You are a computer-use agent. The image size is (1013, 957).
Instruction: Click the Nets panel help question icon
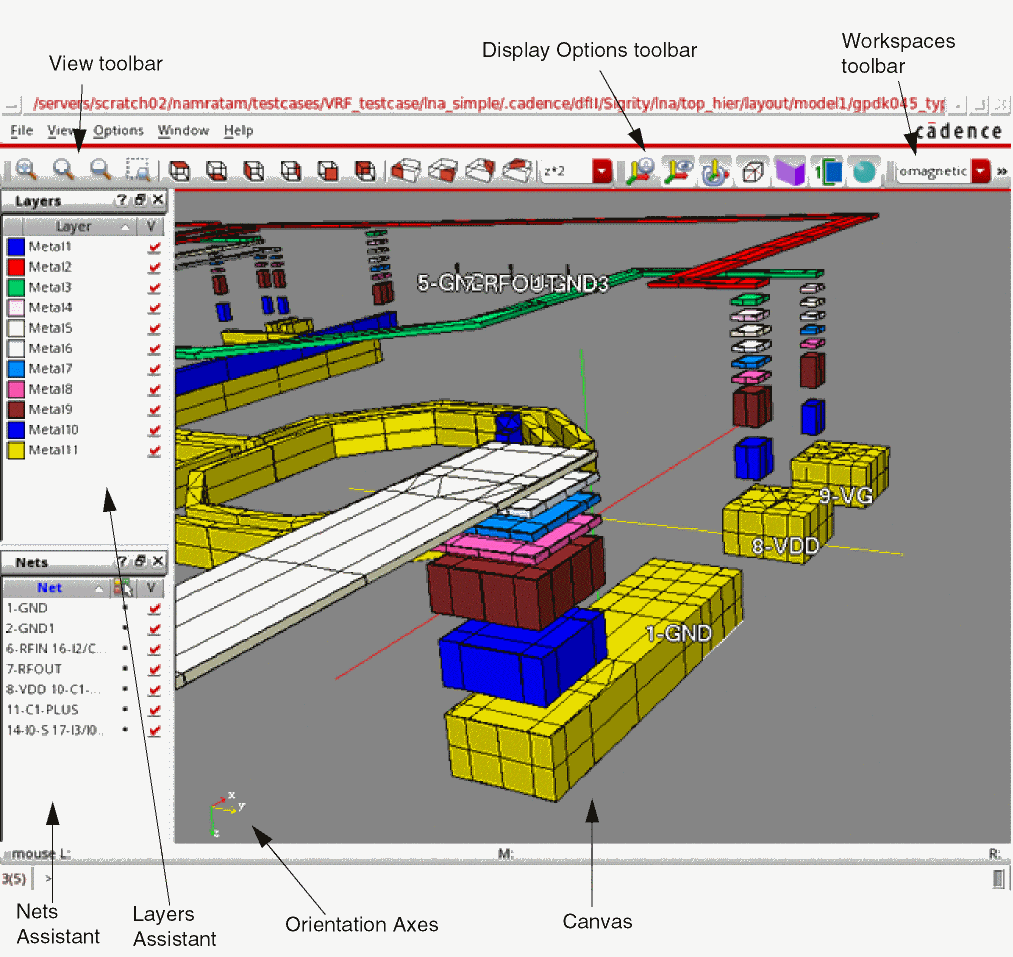point(121,562)
